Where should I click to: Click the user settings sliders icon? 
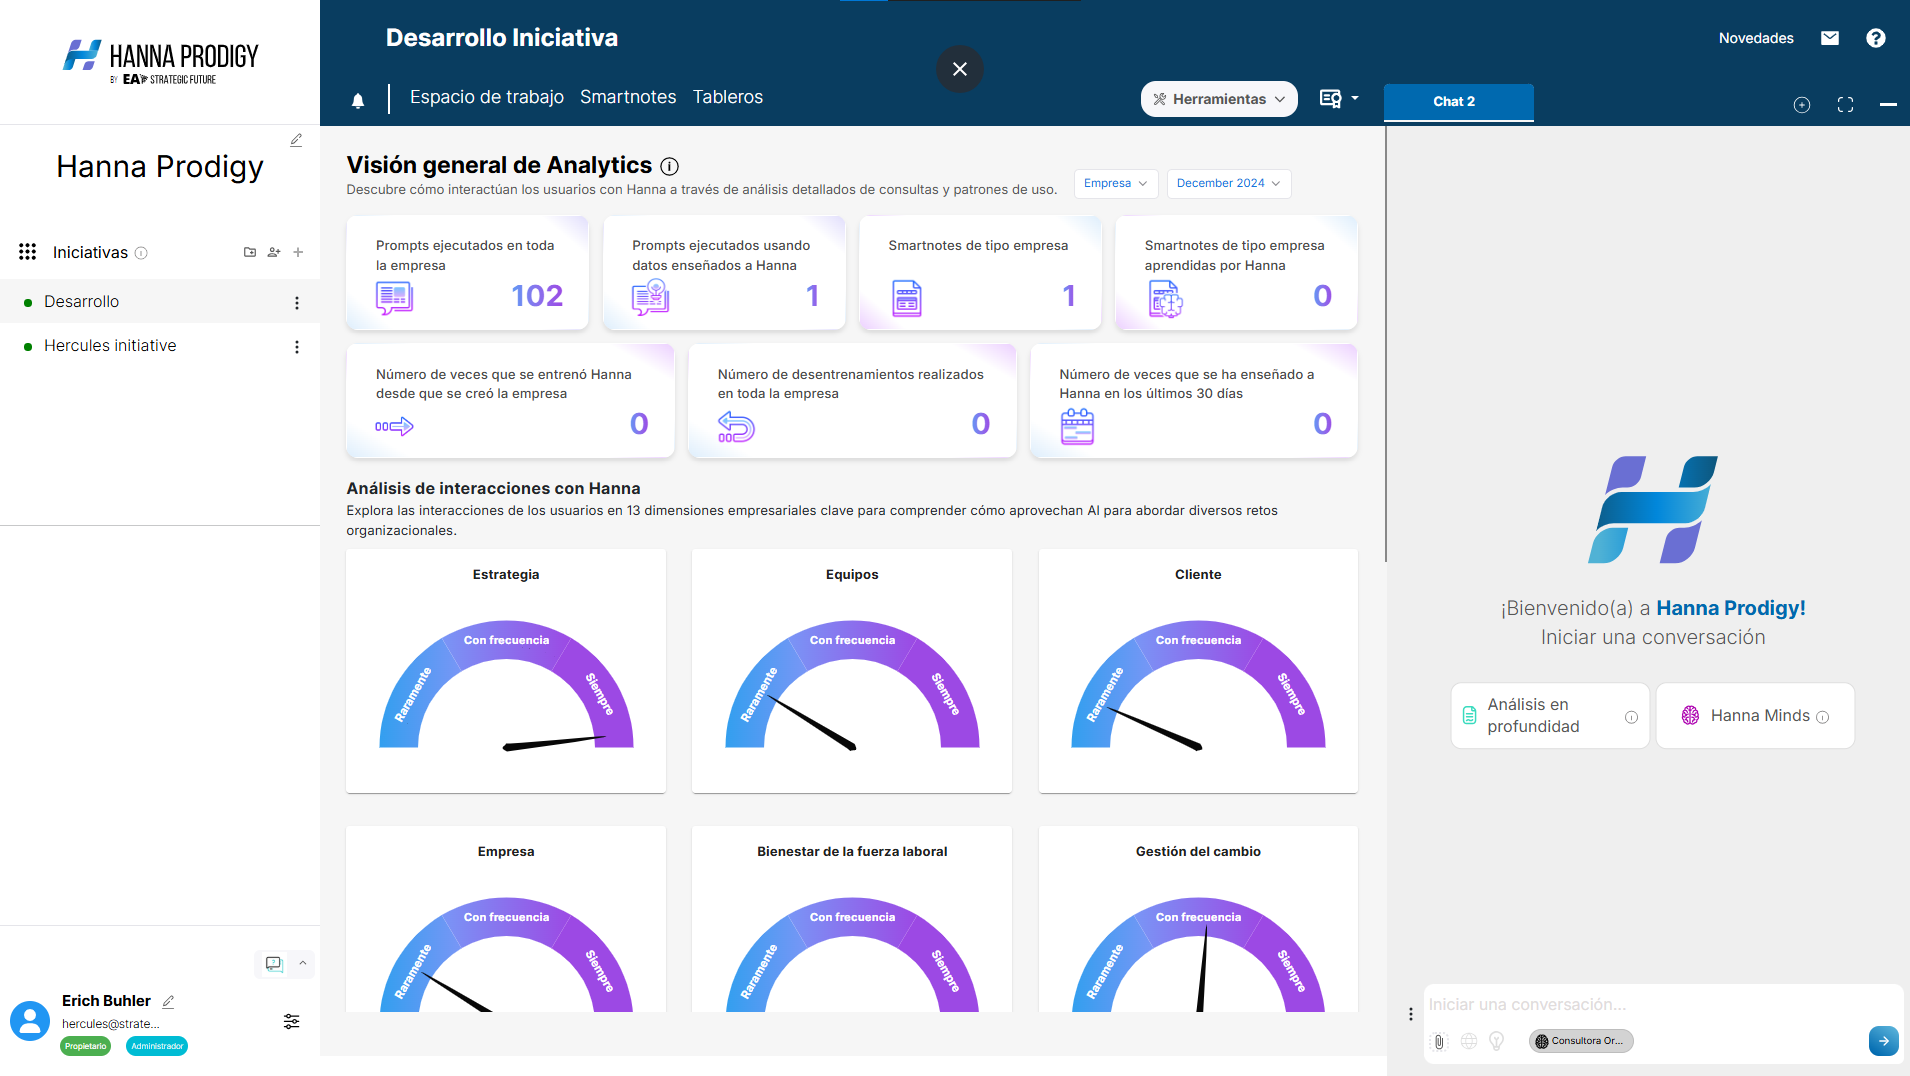[x=291, y=1021]
